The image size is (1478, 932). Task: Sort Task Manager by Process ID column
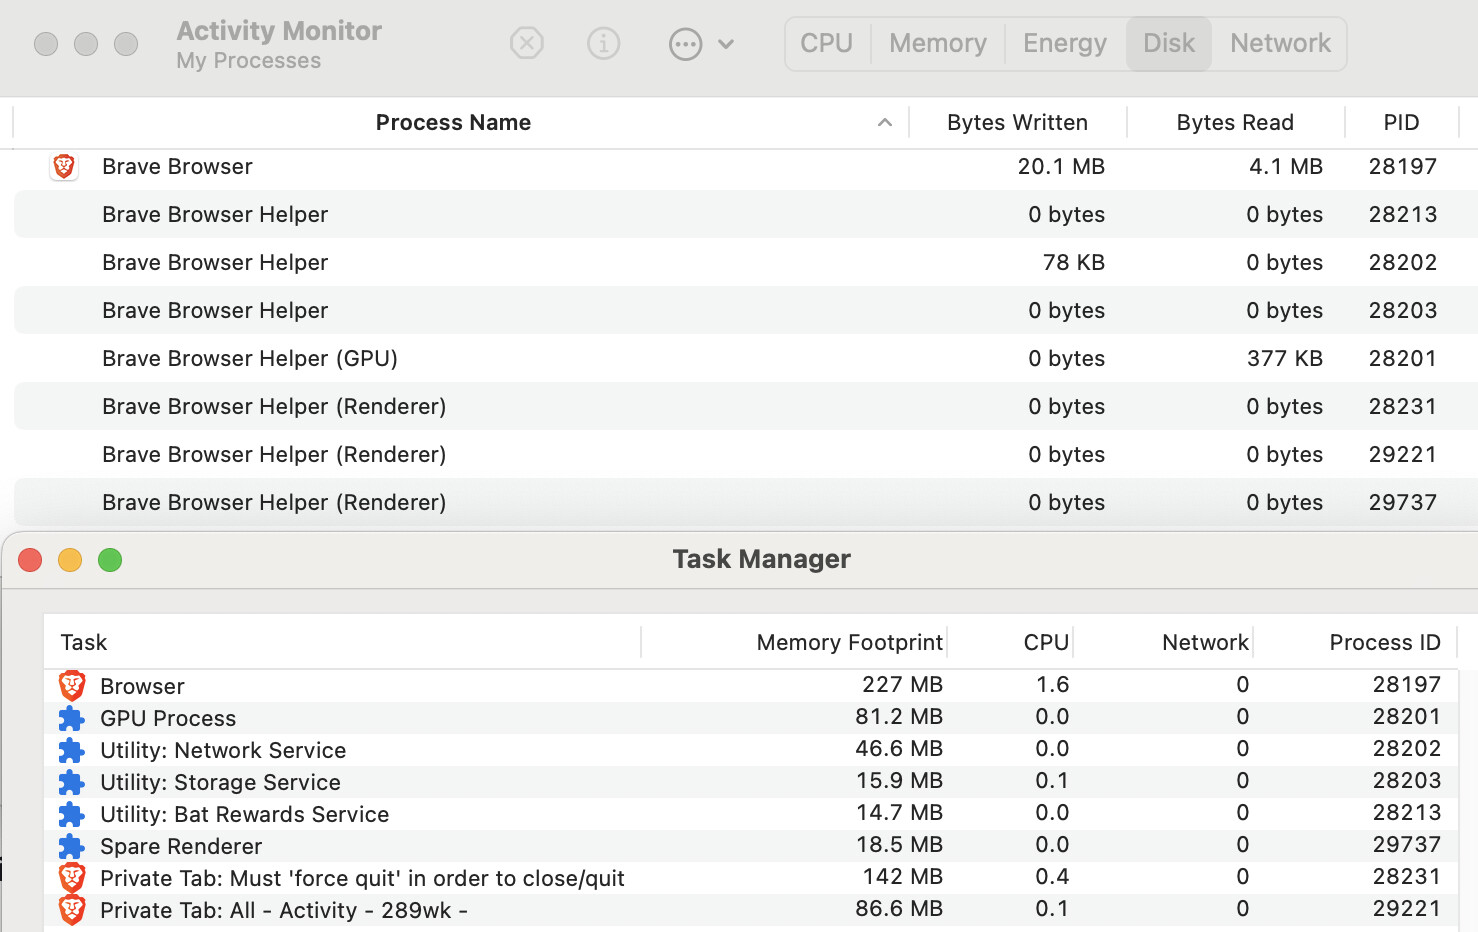[1385, 642]
